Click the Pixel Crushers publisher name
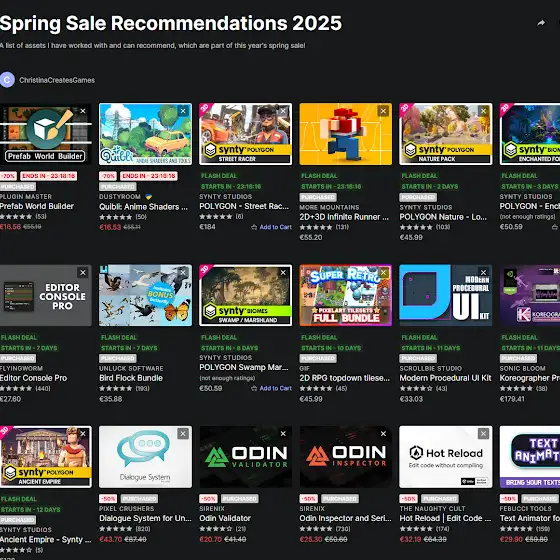 pos(126,509)
